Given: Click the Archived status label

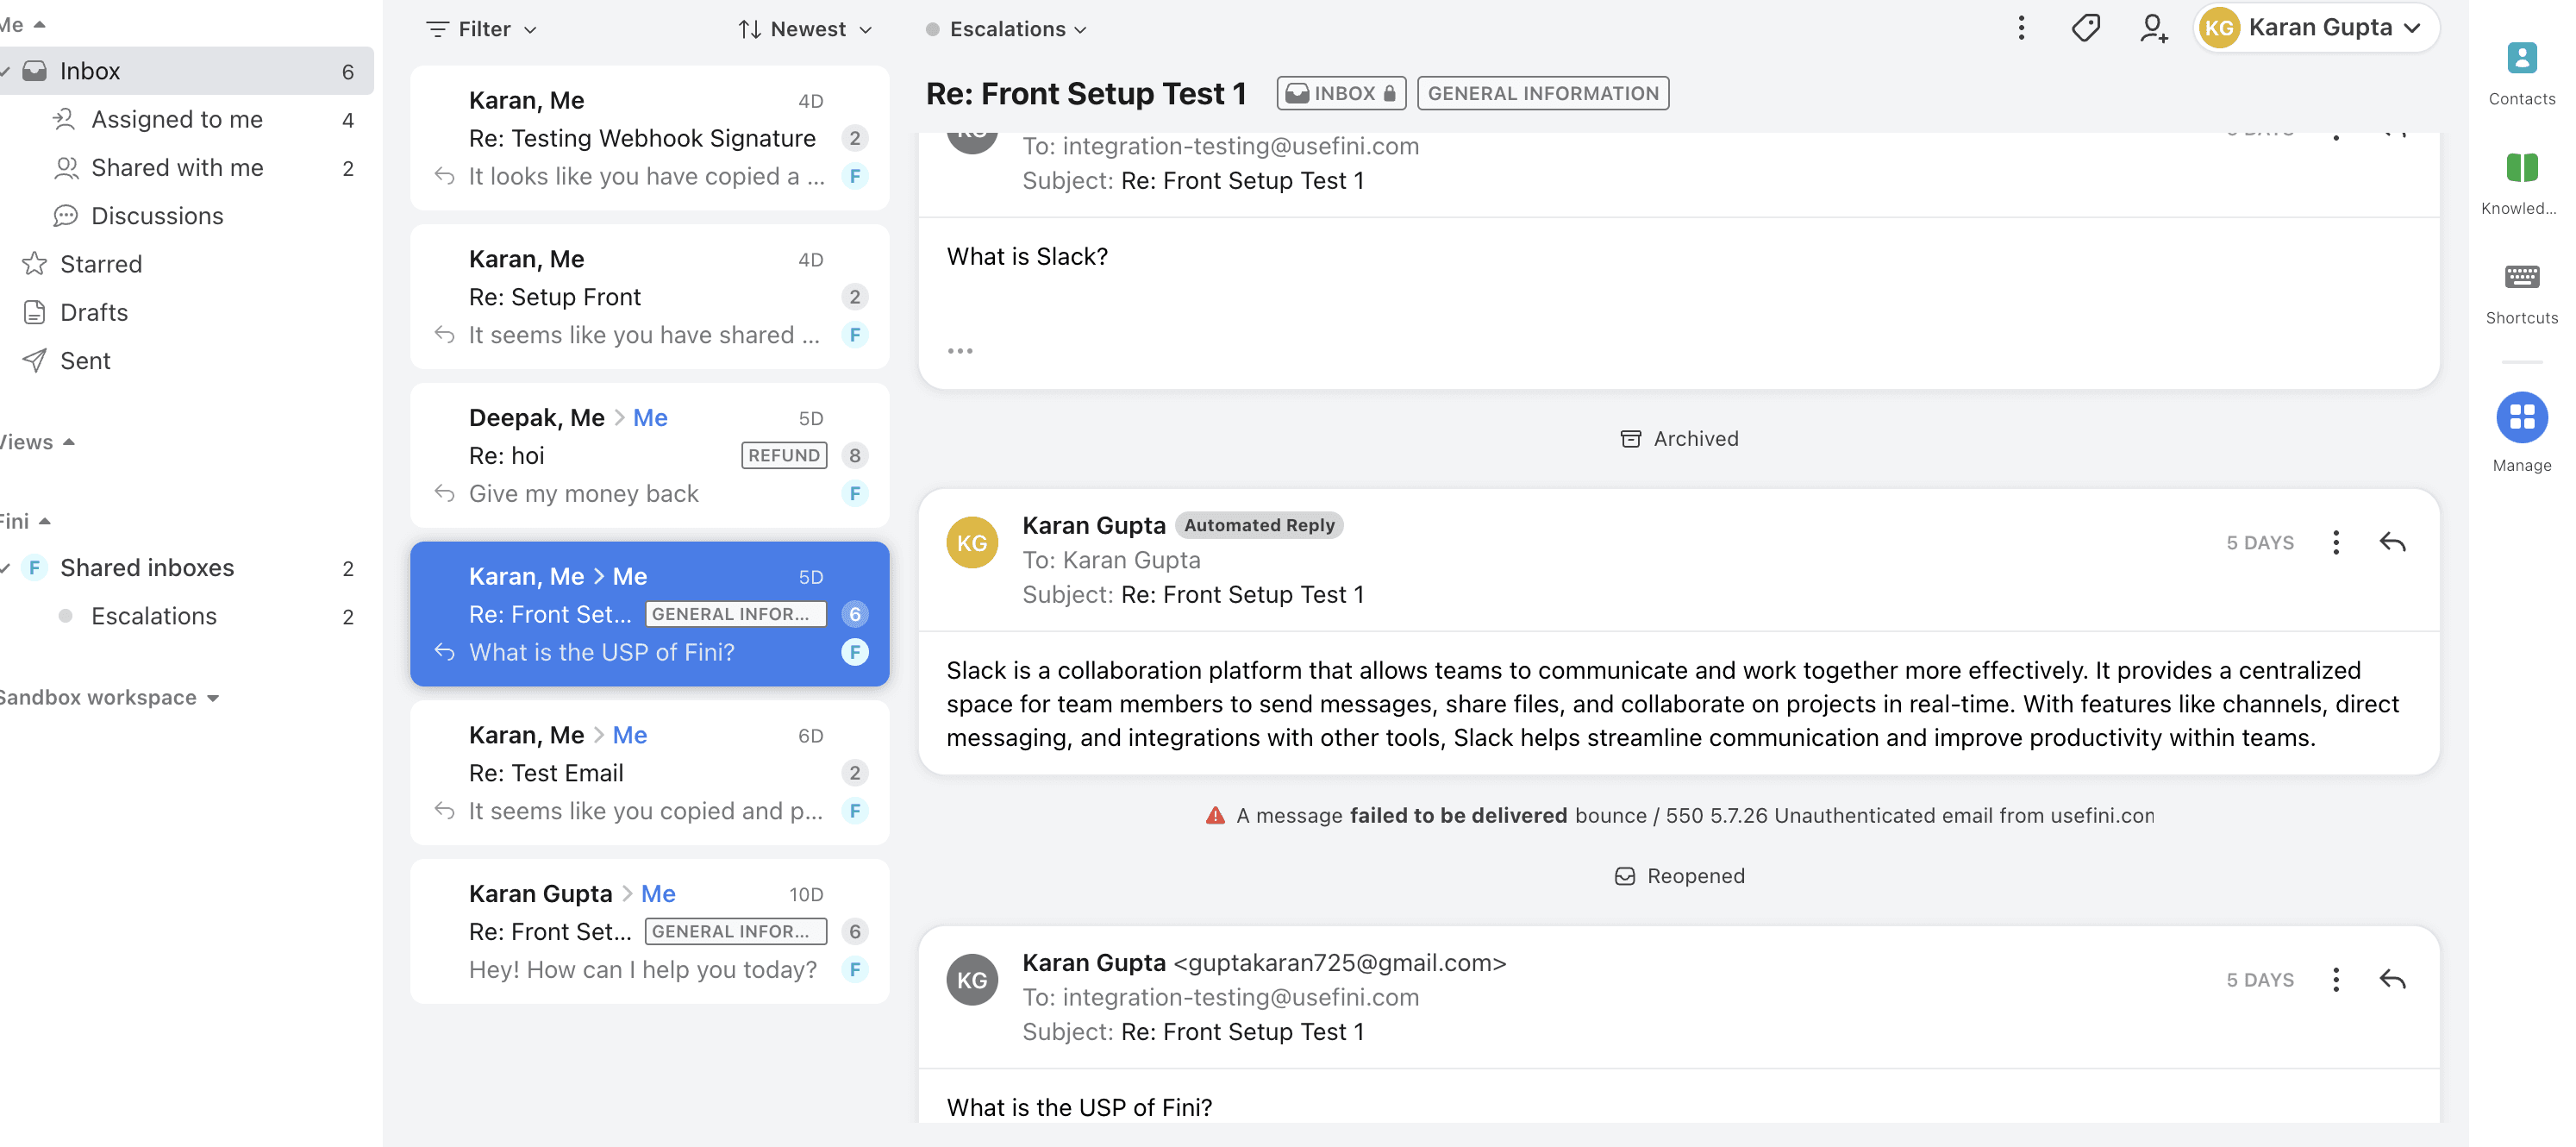Looking at the screenshot, I should click(1680, 438).
